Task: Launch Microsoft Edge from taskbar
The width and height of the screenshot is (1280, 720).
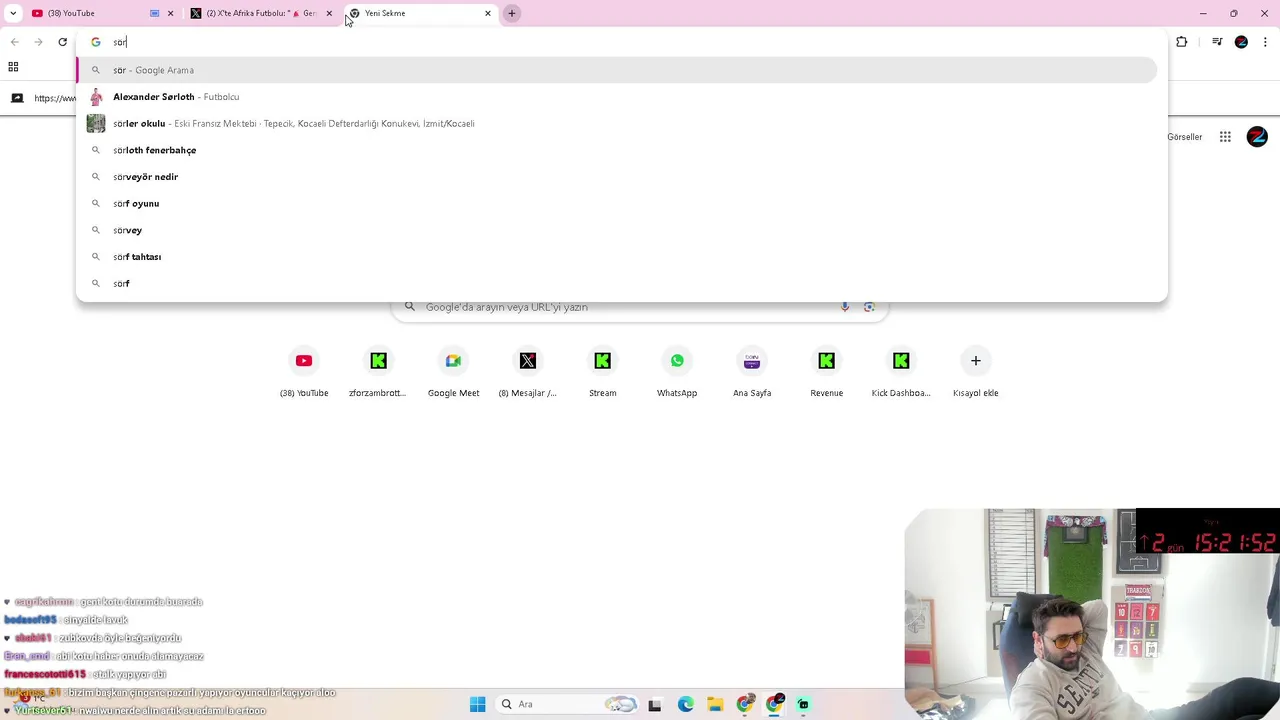Action: pyautogui.click(x=685, y=704)
